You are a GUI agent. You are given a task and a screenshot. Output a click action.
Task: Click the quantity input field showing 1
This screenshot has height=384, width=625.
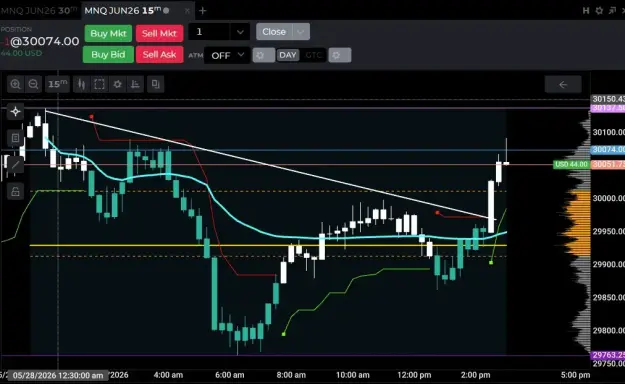[209, 32]
